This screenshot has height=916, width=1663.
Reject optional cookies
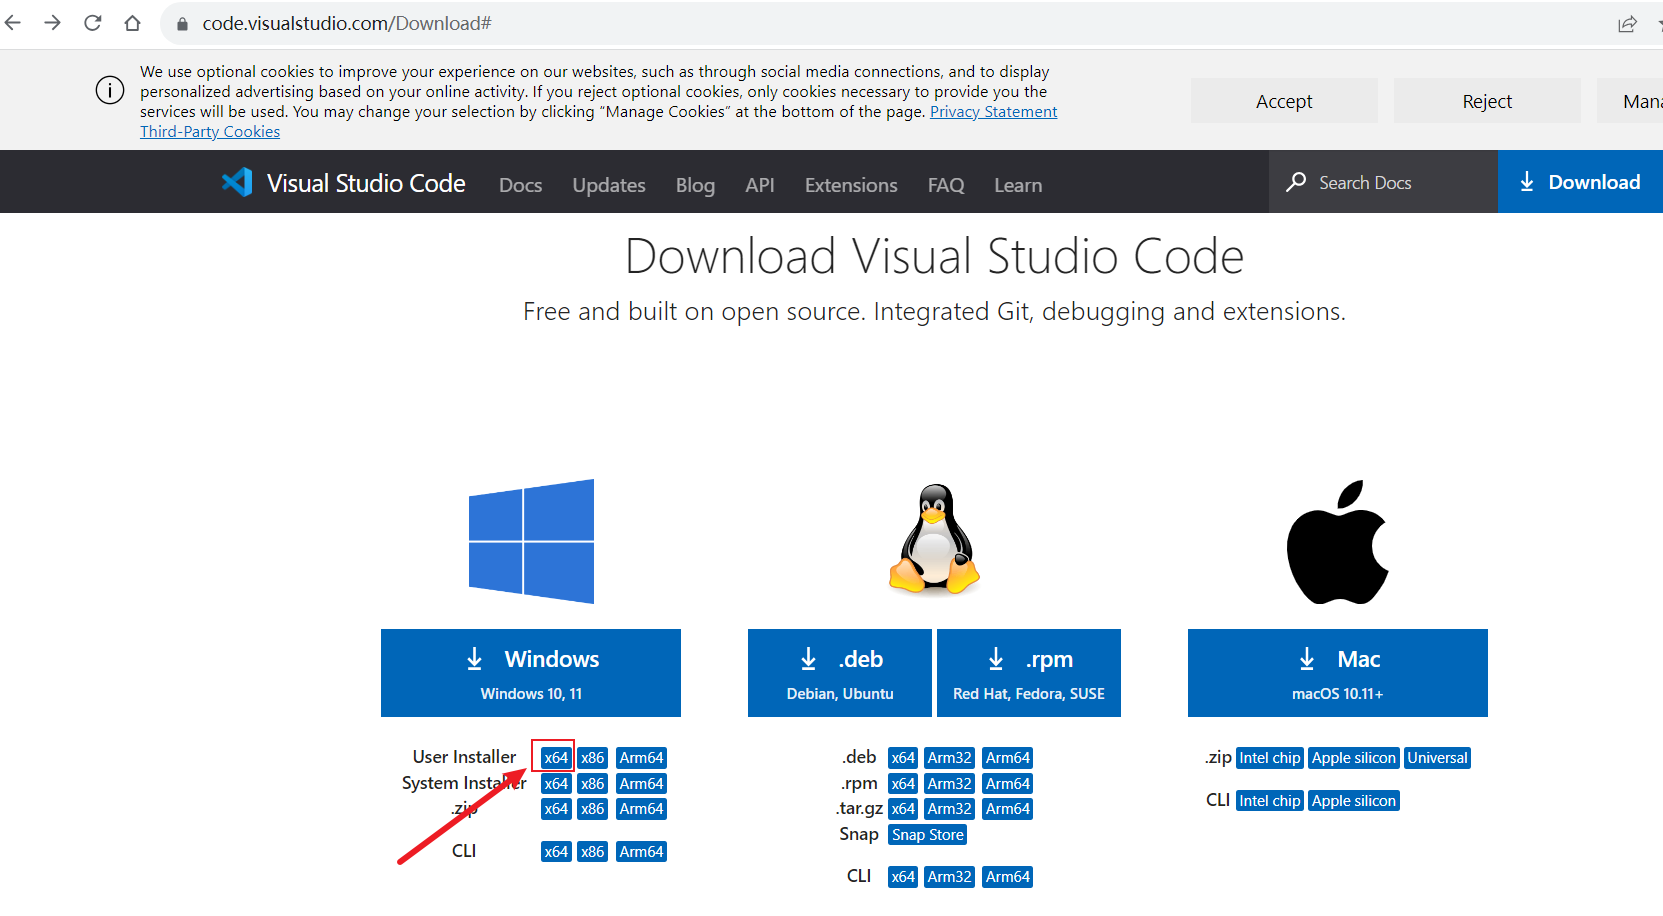[x=1487, y=101]
